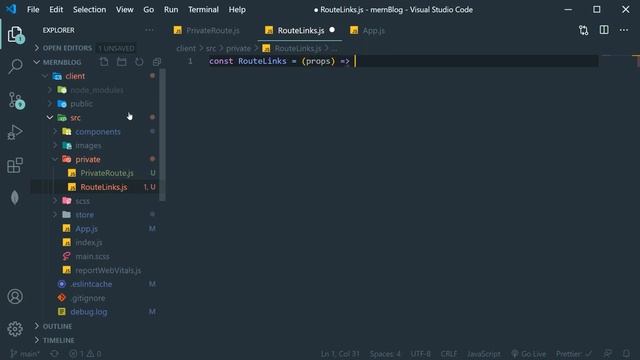Click the main branch indicator
The height and width of the screenshot is (360, 640).
tap(24, 354)
